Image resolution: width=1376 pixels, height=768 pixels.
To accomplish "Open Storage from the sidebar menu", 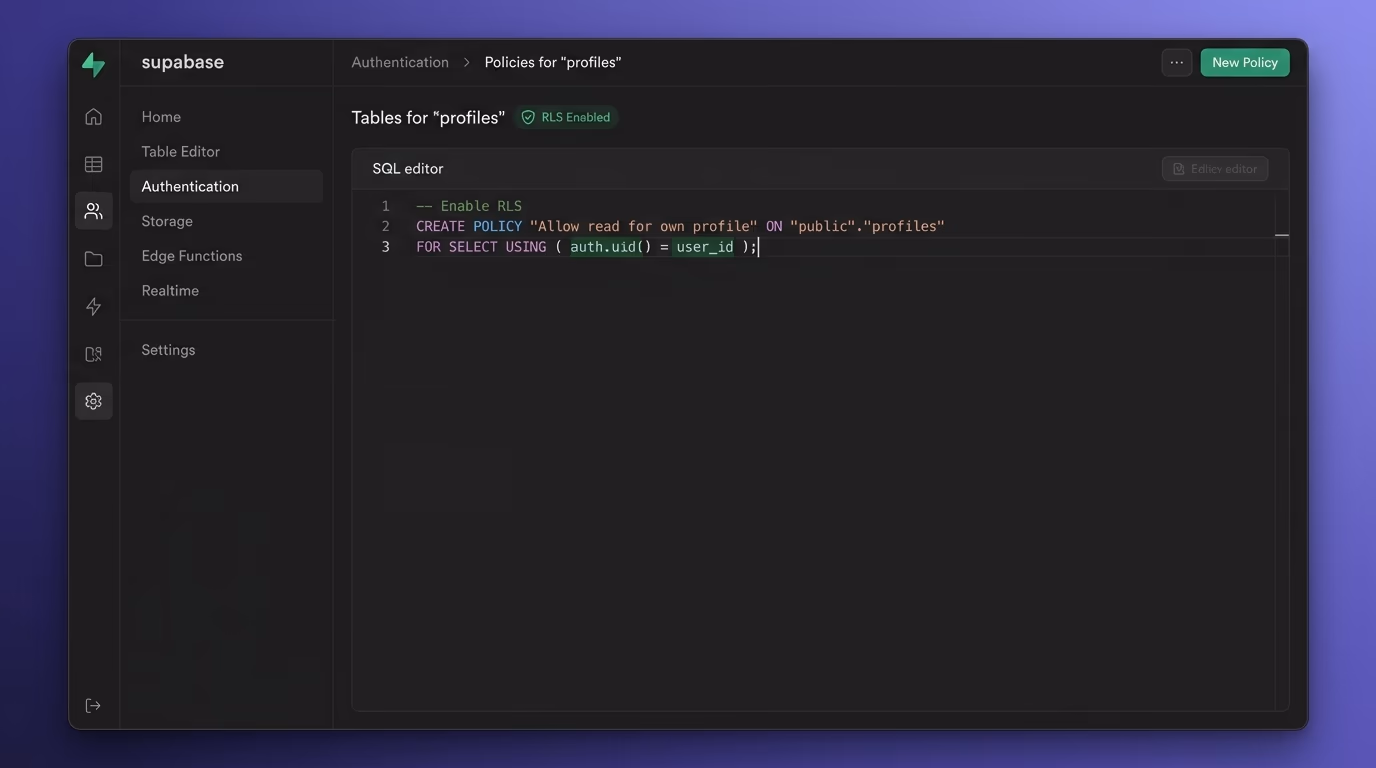I will click(167, 221).
